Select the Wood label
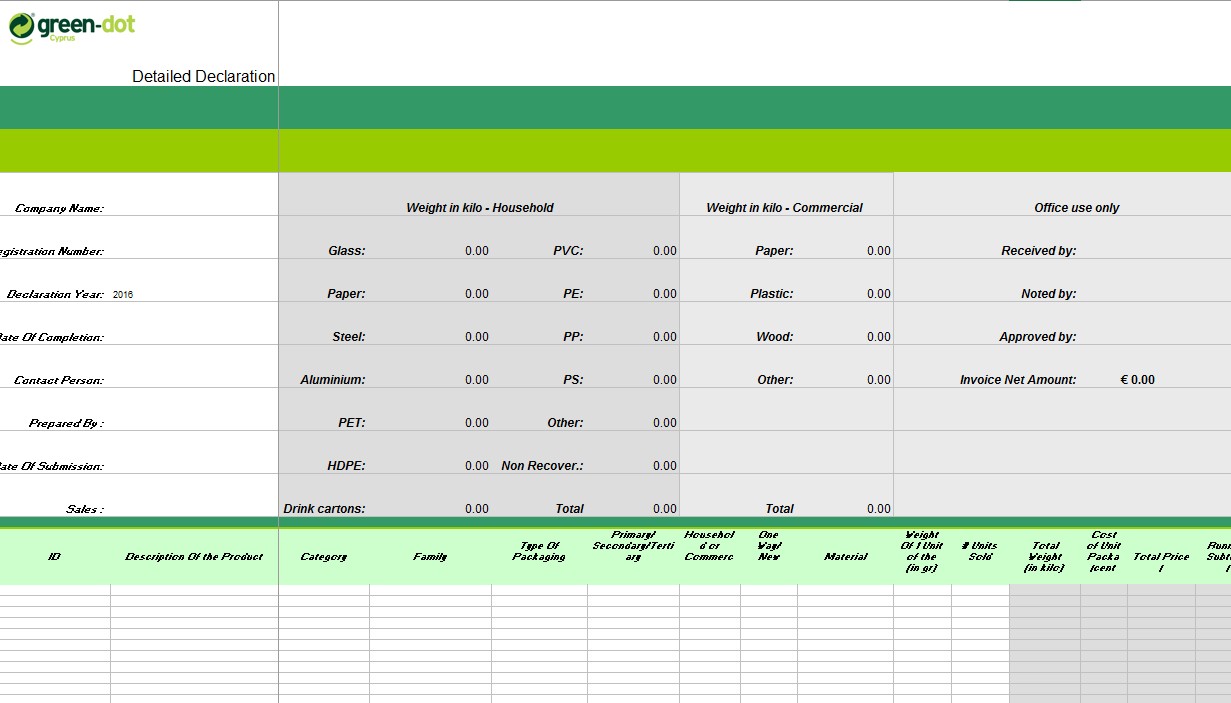This screenshot has height=703, width=1231. click(775, 337)
